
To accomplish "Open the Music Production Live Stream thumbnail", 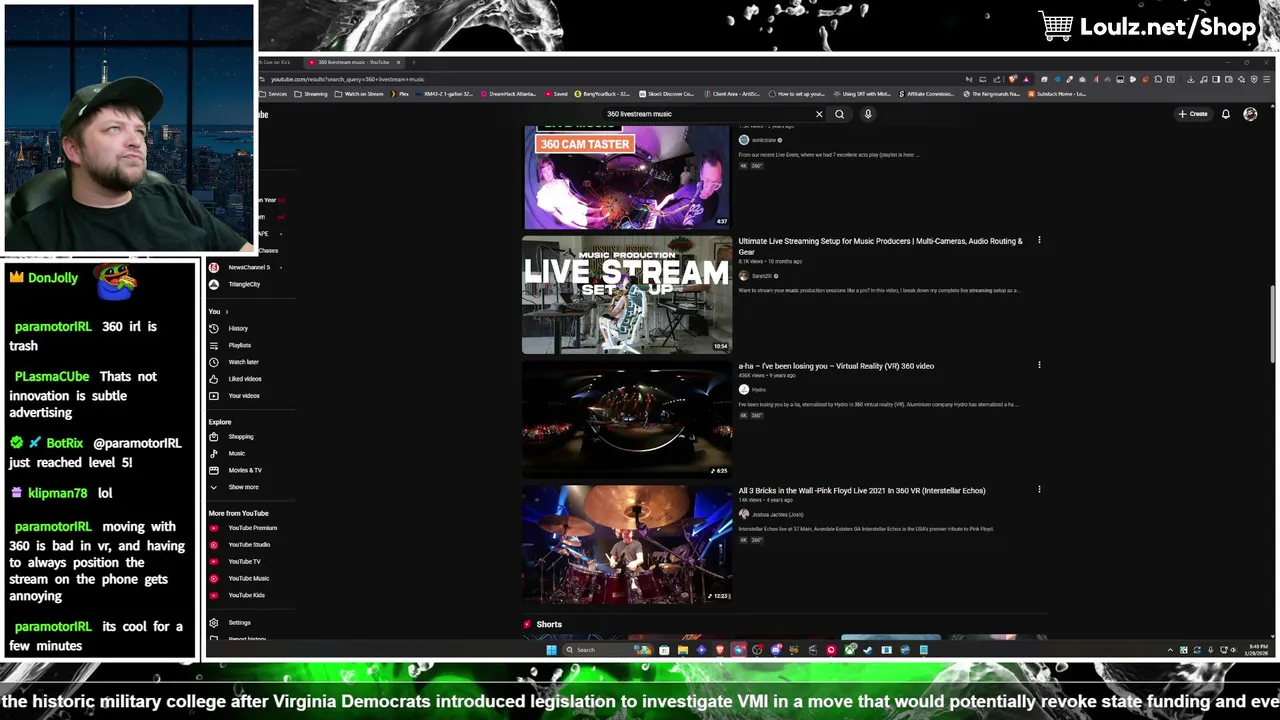I will coord(627,294).
